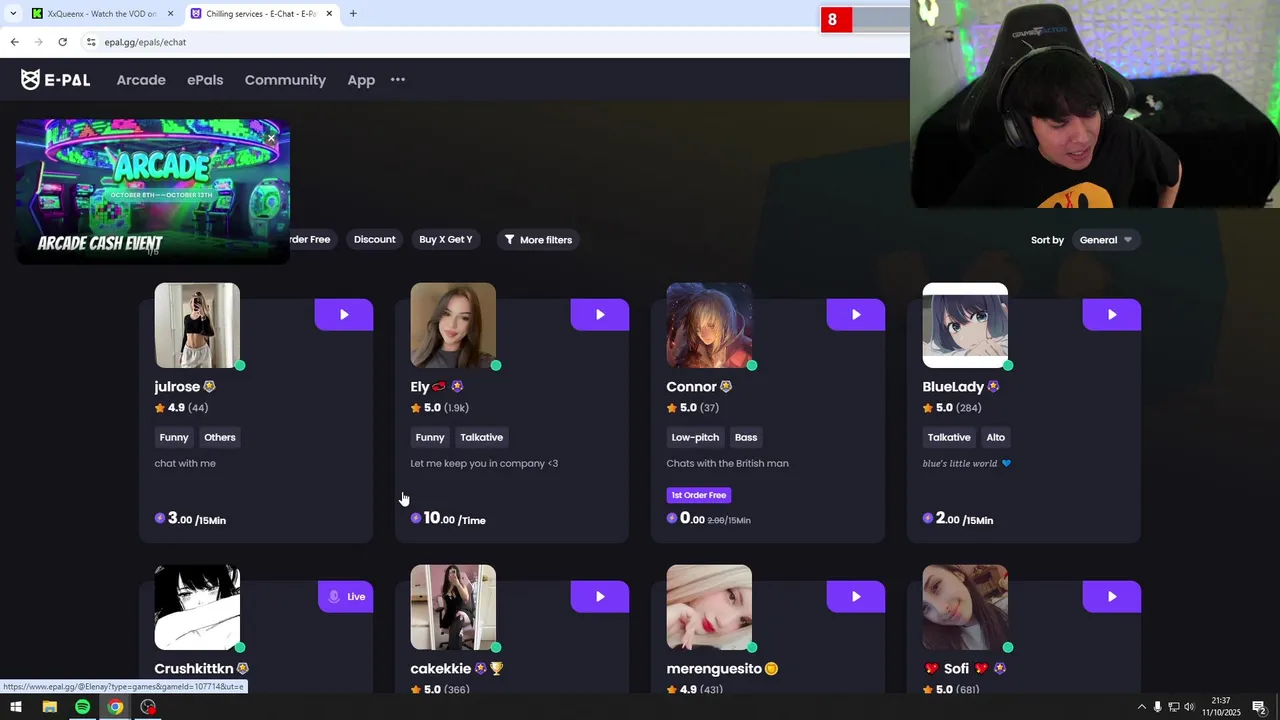Screen dimensions: 1280x720
Task: Open Connor's profile picture
Action: pos(709,325)
